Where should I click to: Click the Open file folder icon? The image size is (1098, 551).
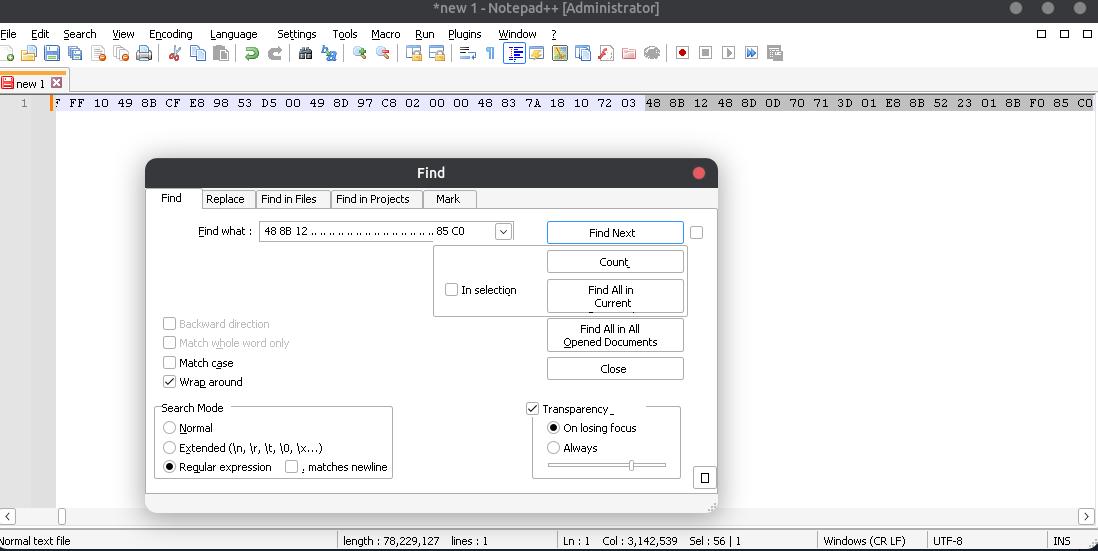click(x=29, y=53)
